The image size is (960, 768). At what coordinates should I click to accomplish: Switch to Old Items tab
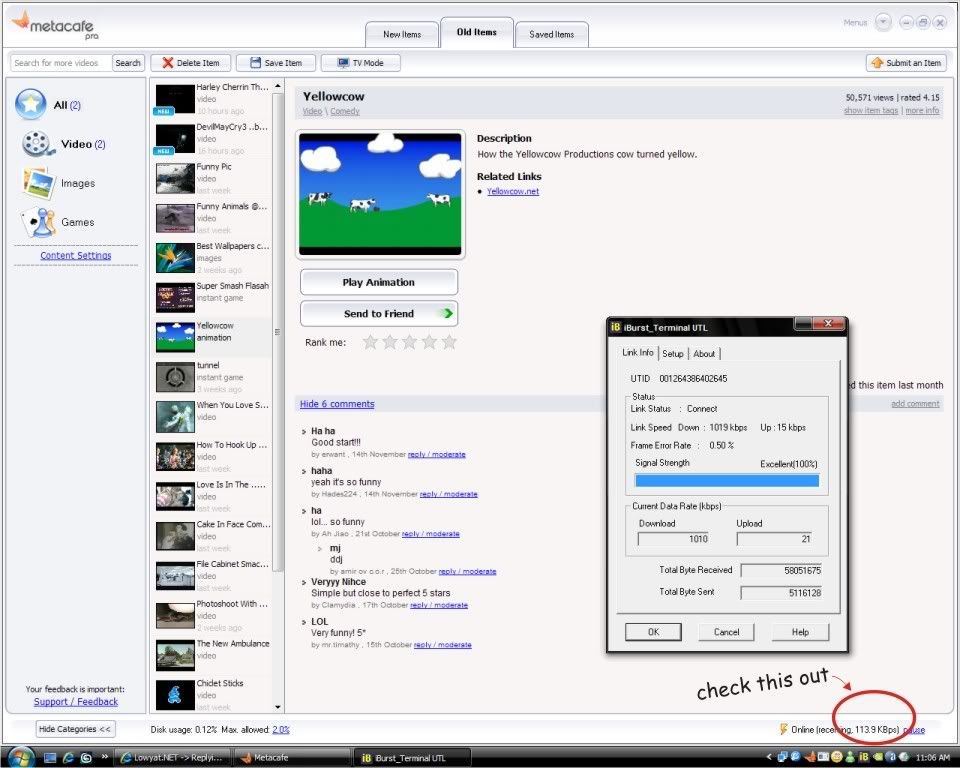(x=476, y=32)
